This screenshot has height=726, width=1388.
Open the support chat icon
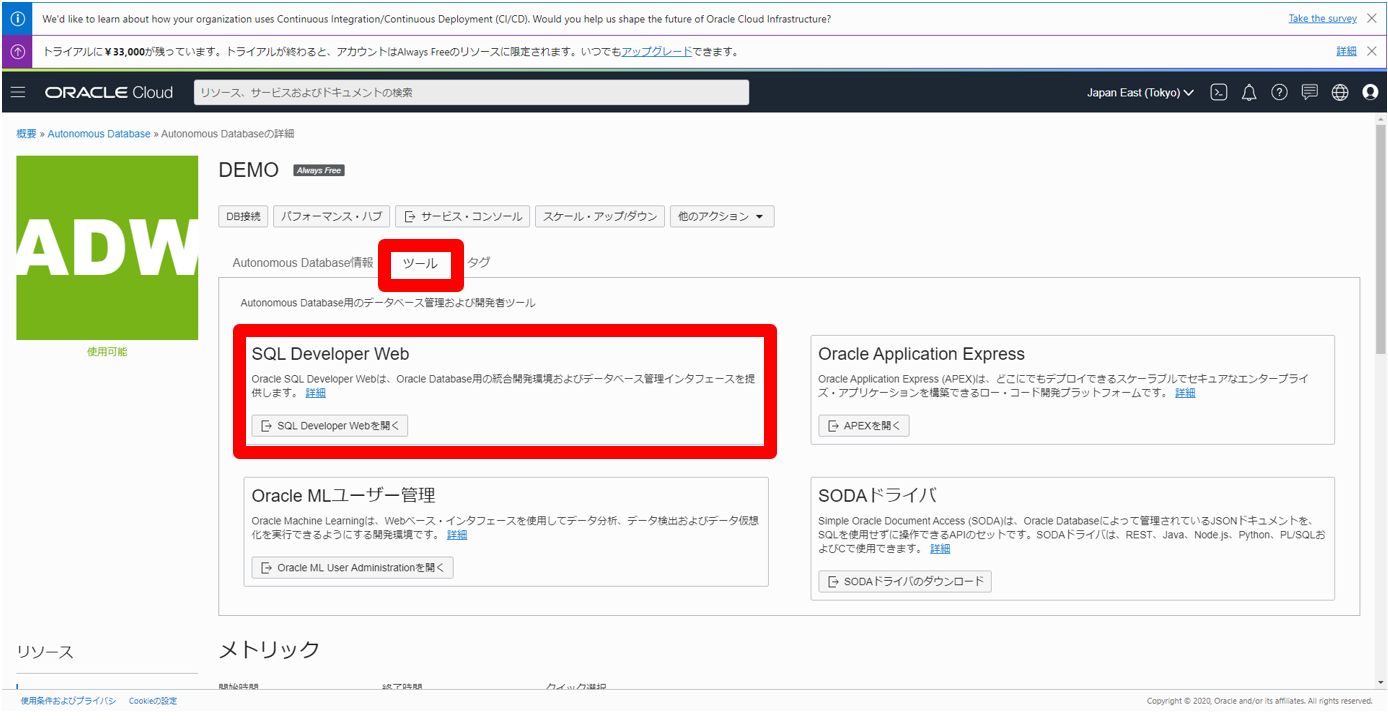tap(1309, 92)
